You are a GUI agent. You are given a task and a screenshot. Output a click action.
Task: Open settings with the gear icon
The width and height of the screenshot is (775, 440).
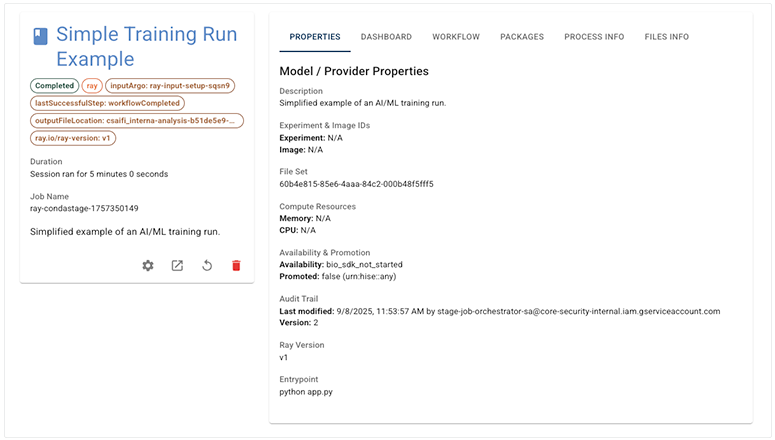148,265
